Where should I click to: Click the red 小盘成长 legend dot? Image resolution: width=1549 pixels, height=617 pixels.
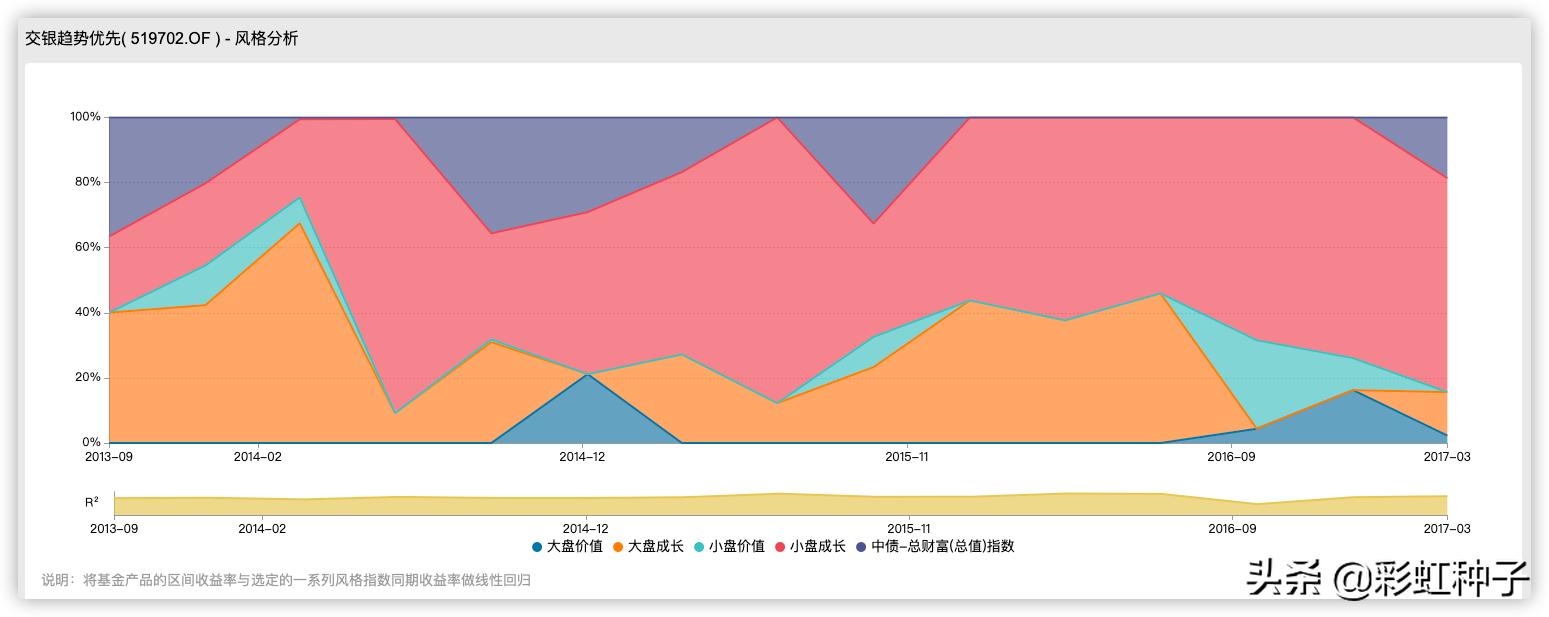[x=780, y=547]
